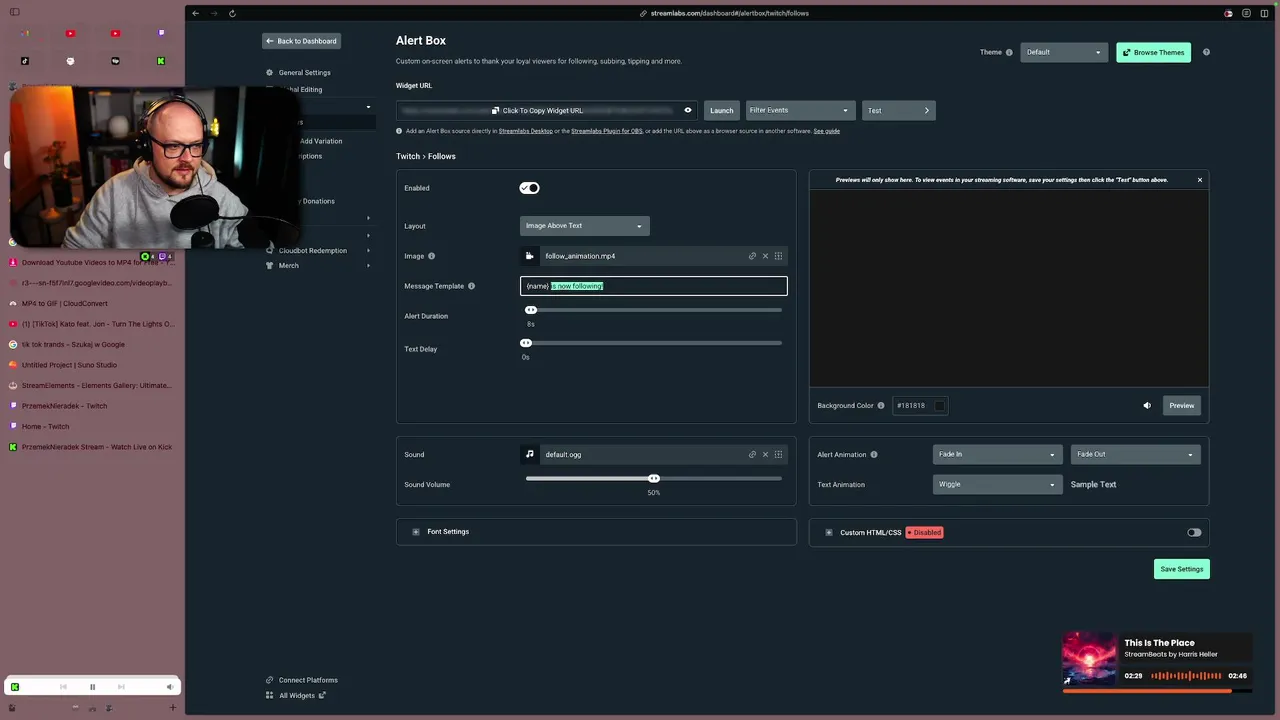Image resolution: width=1280 pixels, height=720 pixels.
Task: Open the Streamlabs Plugin for OBS link
Action: click(607, 131)
